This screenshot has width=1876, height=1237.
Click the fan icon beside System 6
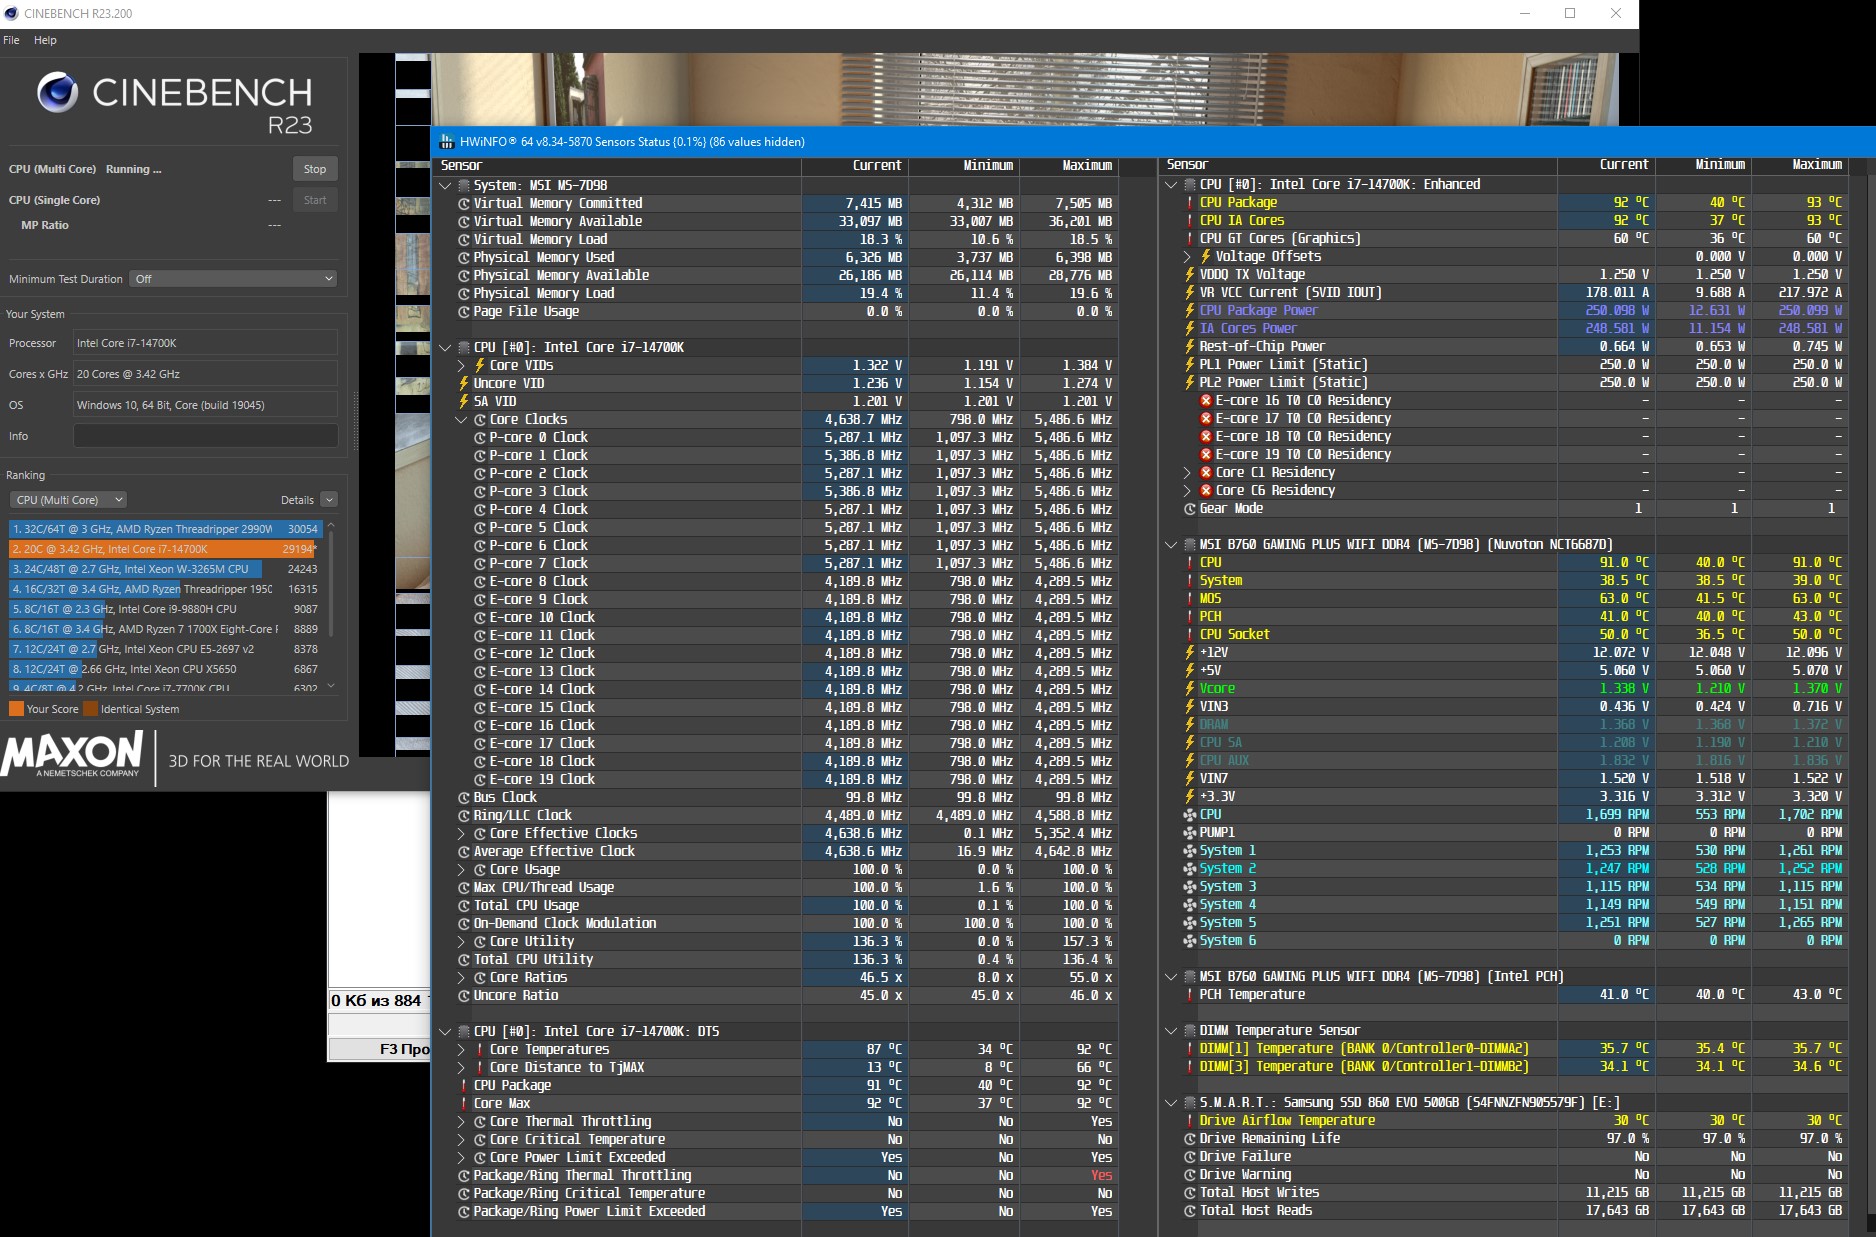(x=1190, y=941)
